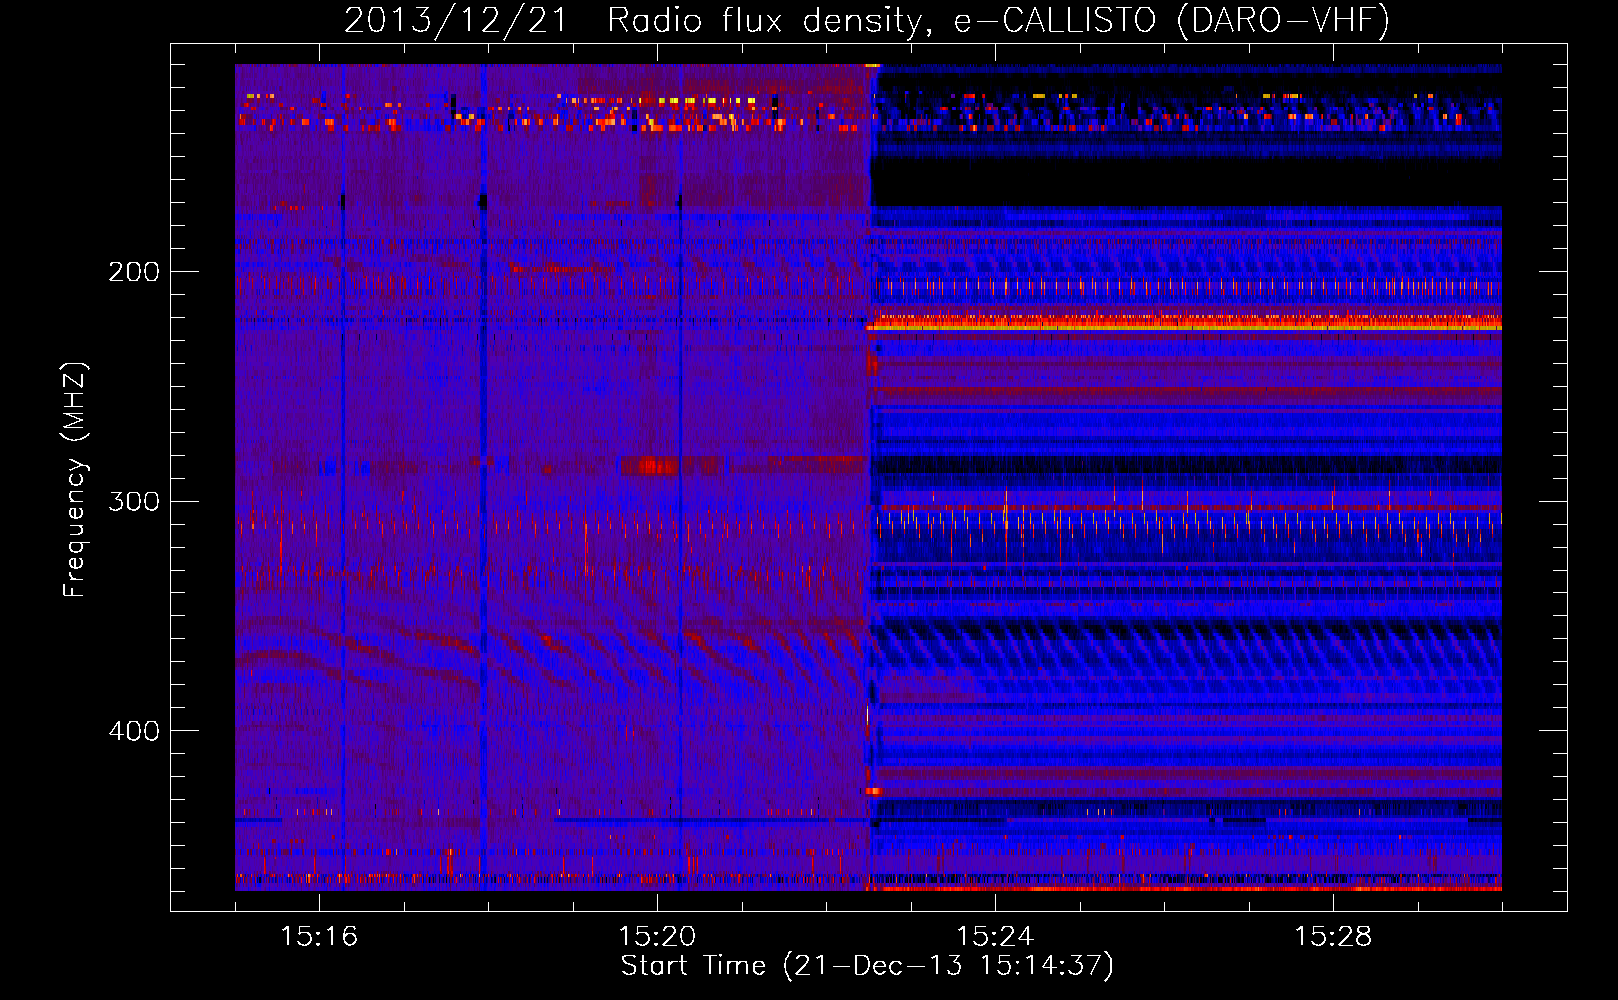Select the 200 frequency tick label
Viewport: 1618px width, 1000px height.
[x=134, y=272]
